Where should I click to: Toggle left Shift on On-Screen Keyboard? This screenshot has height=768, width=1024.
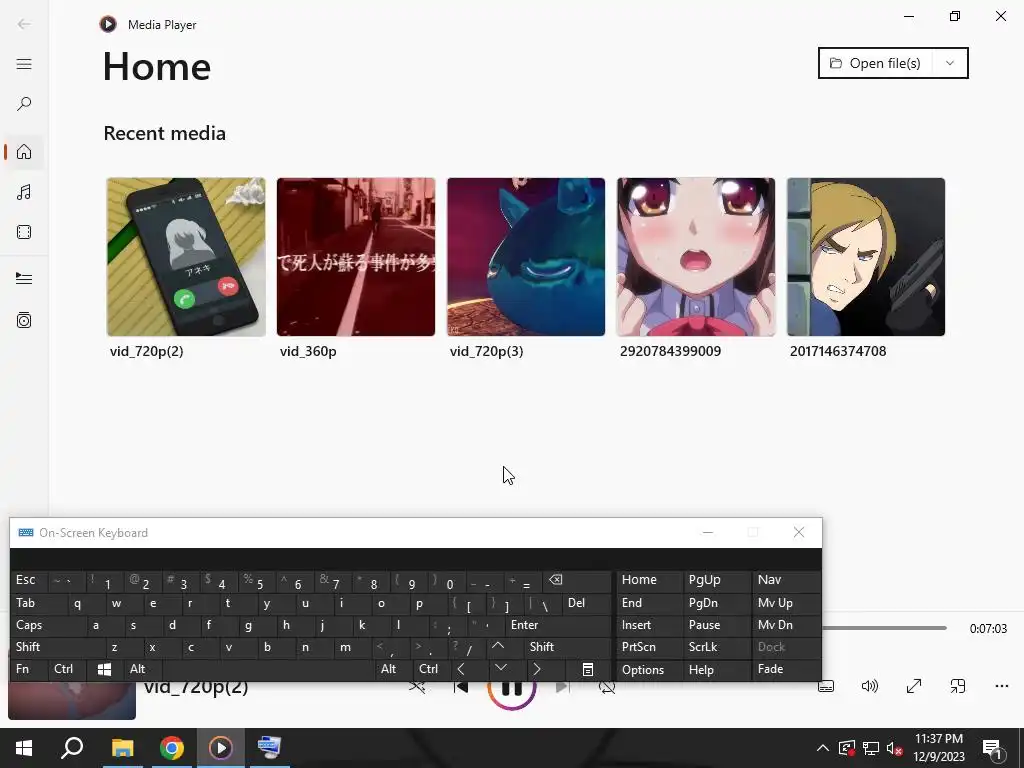(57, 647)
